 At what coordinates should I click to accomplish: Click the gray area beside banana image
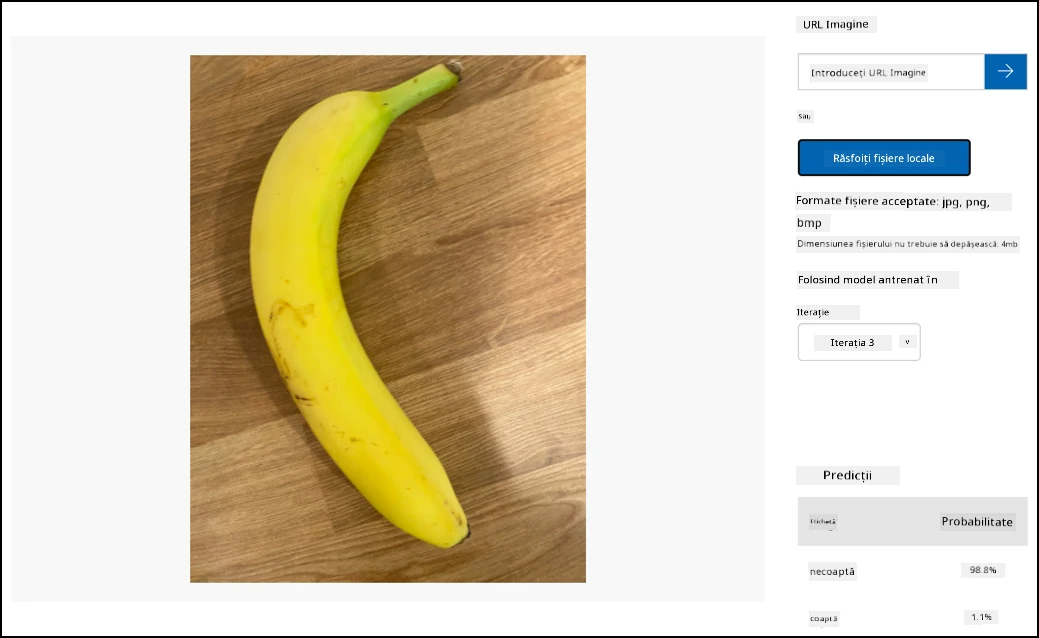click(x=676, y=319)
